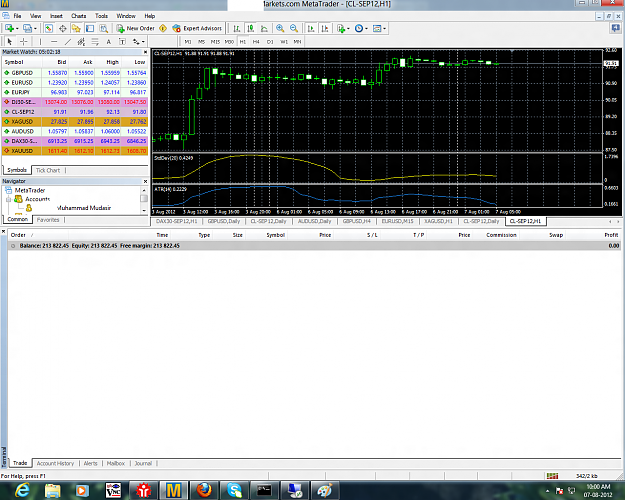Click Navigator scrollbar down arrow
The width and height of the screenshot is (625, 500).
click(x=144, y=211)
